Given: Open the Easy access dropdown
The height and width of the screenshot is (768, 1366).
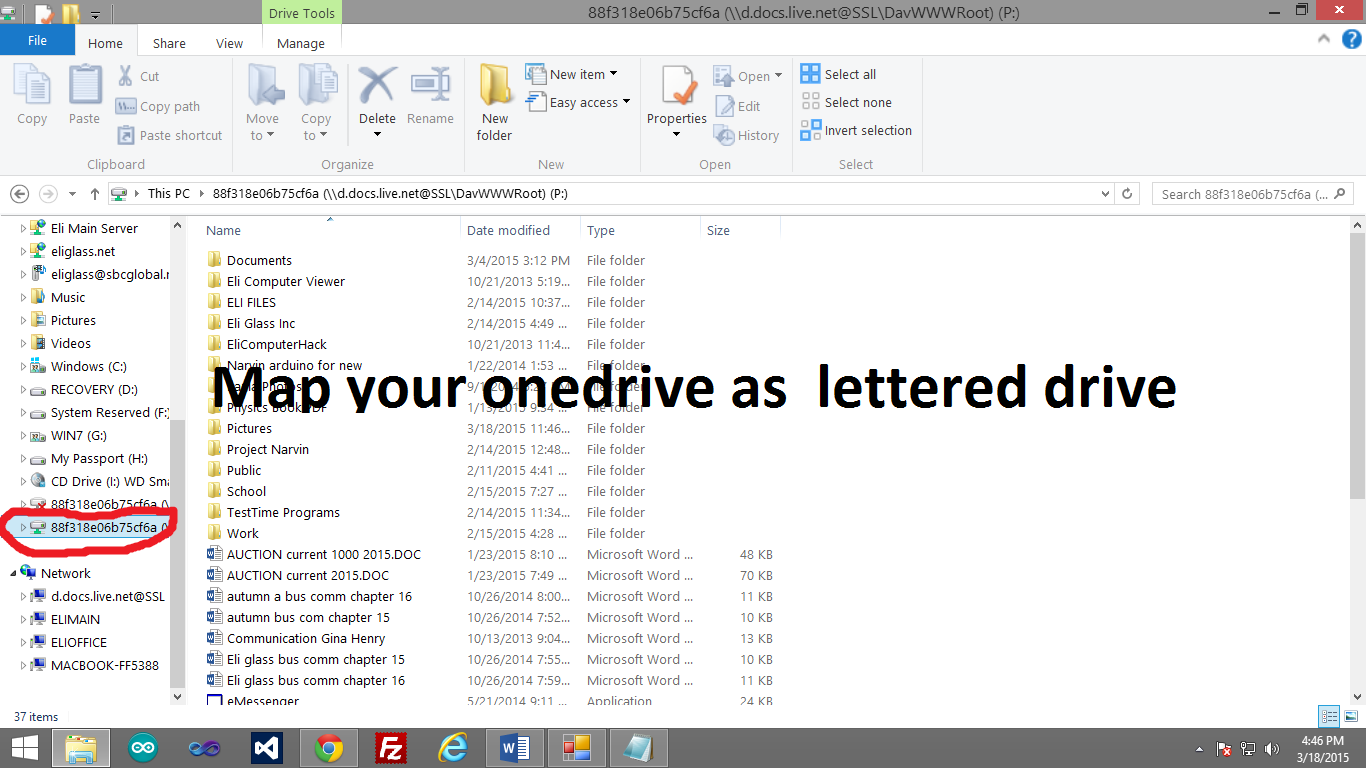Looking at the screenshot, I should click(578, 101).
